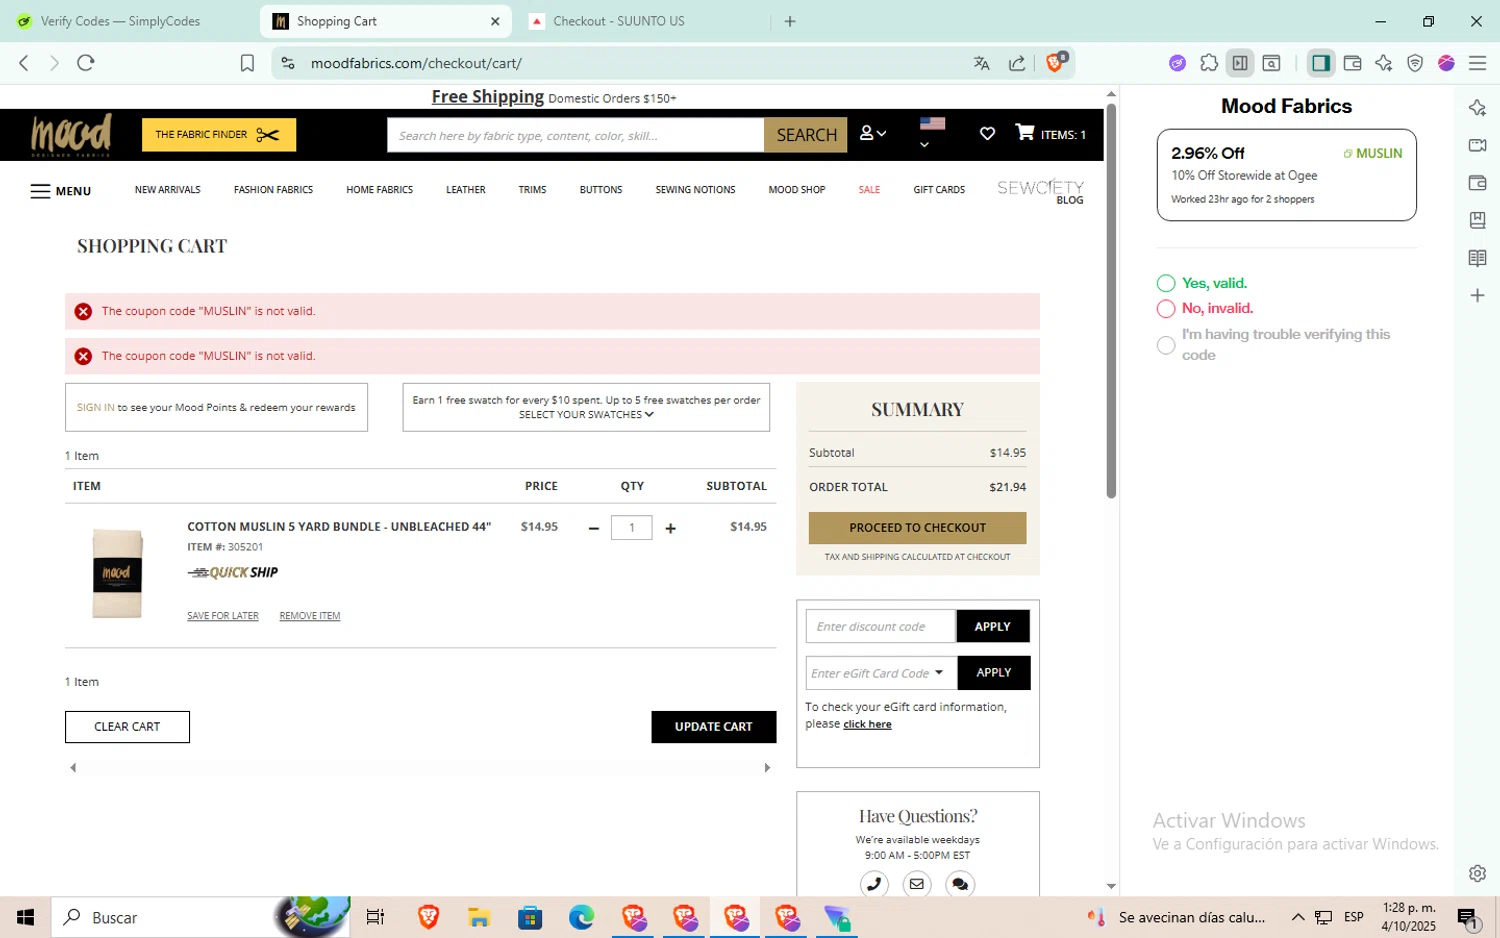Select 'I'm having trouble verifying this code' option
Screen dimensions: 1500x938
(x=1165, y=345)
